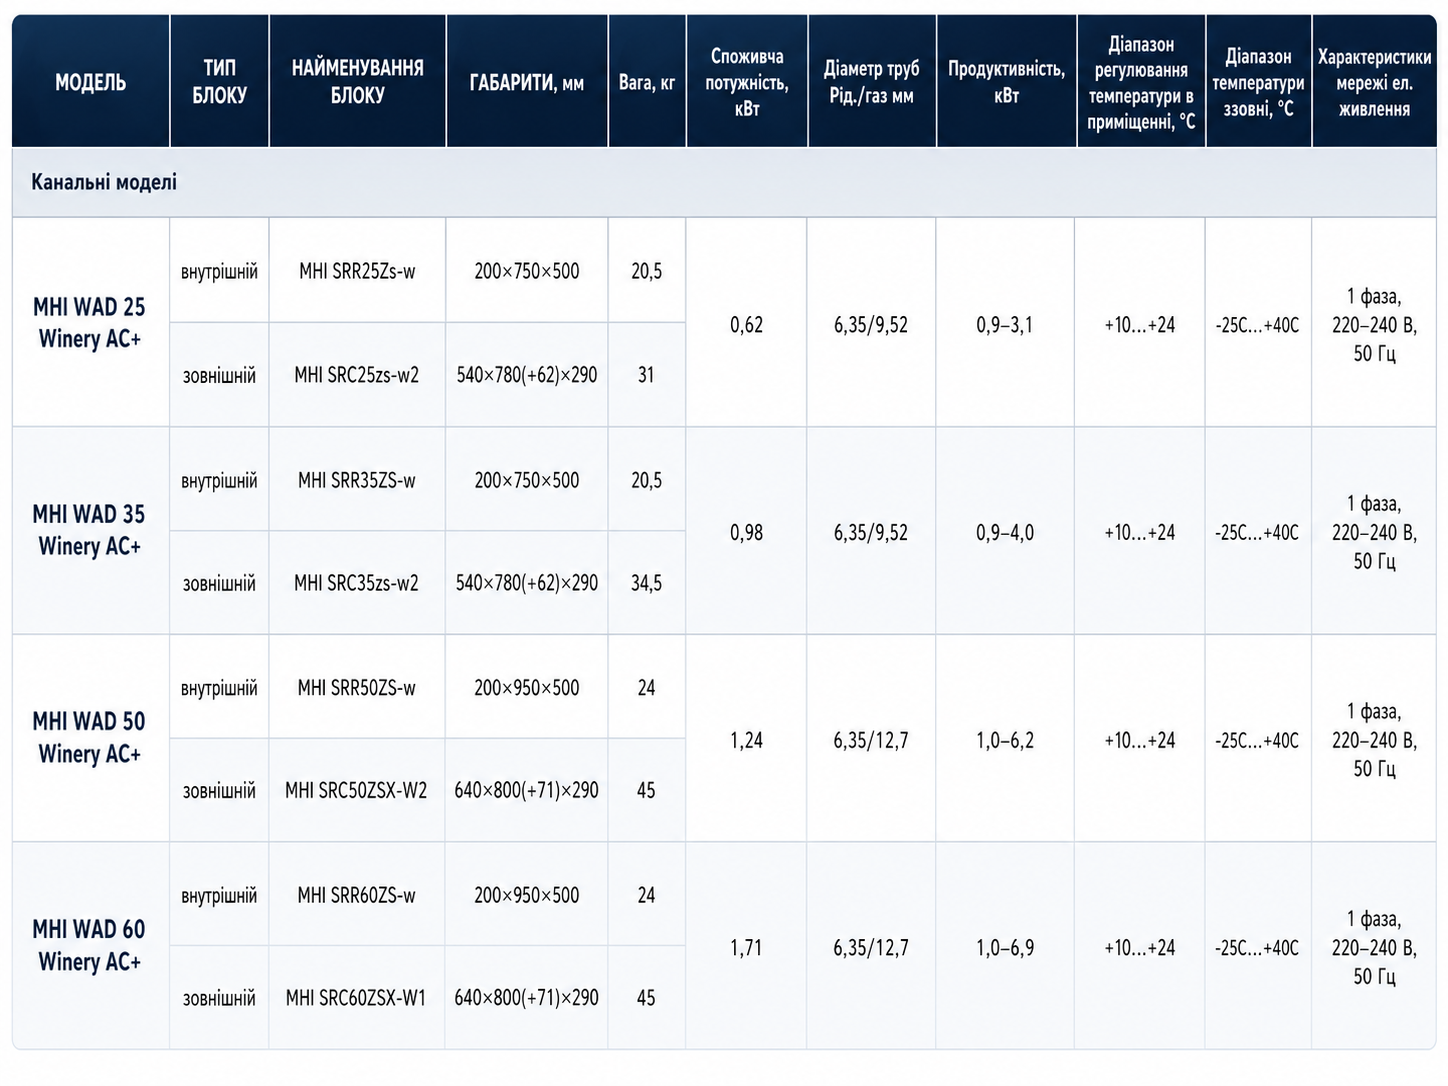Click the "6,35/9,52" pipe diameter for WAD 25
Screen dimensions: 1448x1086
871,324
